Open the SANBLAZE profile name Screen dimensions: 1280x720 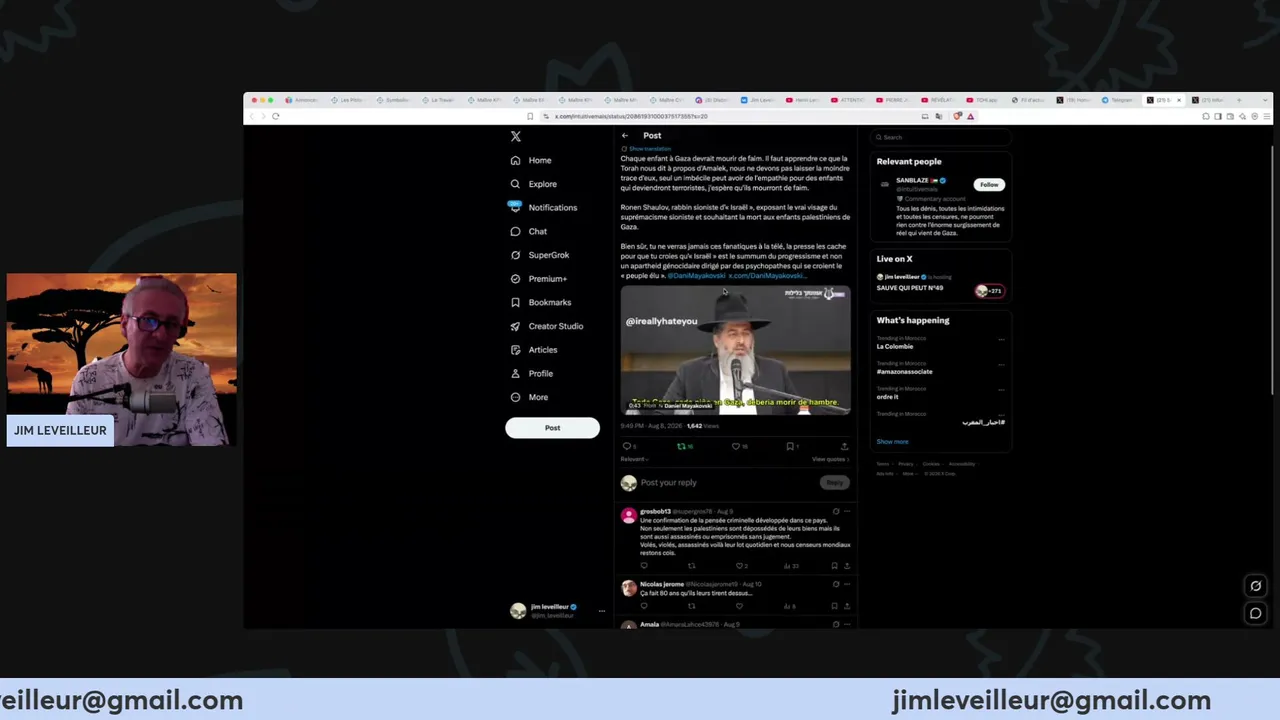point(913,181)
